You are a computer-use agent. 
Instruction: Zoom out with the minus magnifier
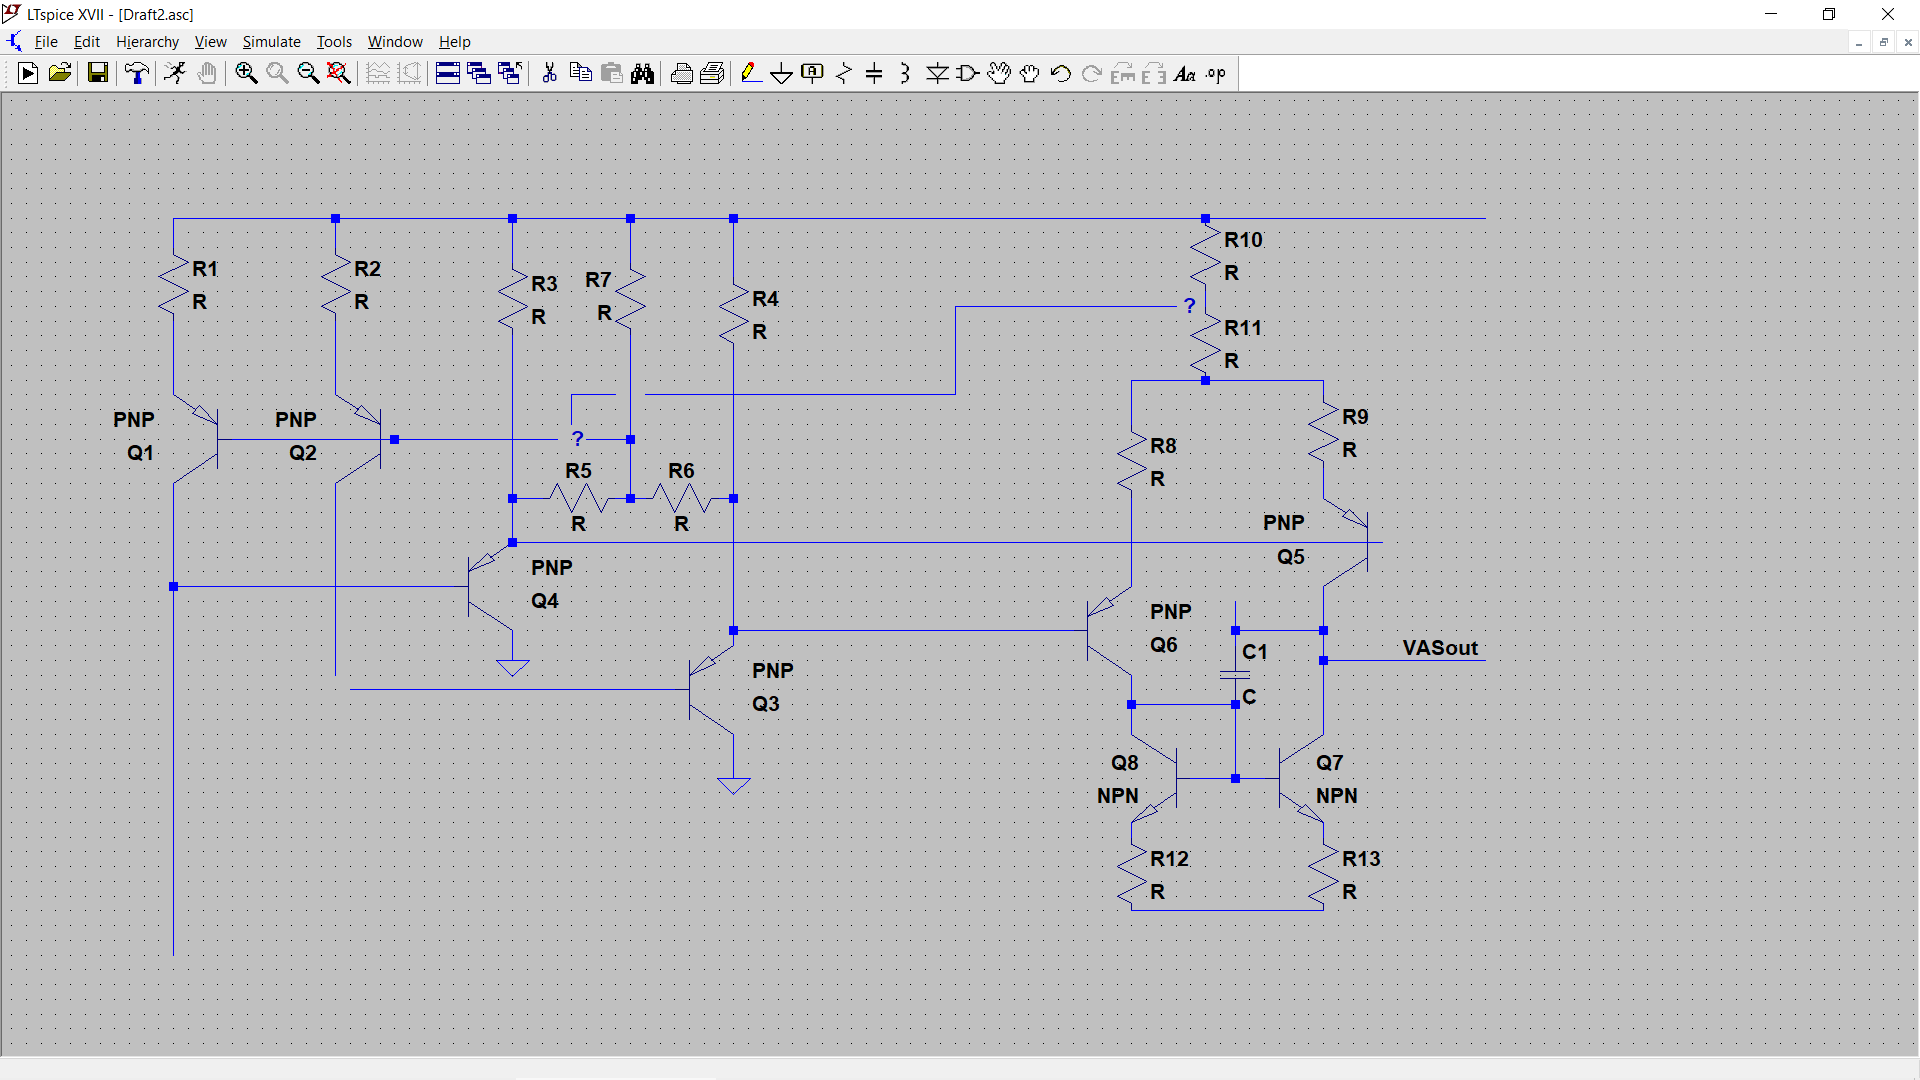point(308,73)
